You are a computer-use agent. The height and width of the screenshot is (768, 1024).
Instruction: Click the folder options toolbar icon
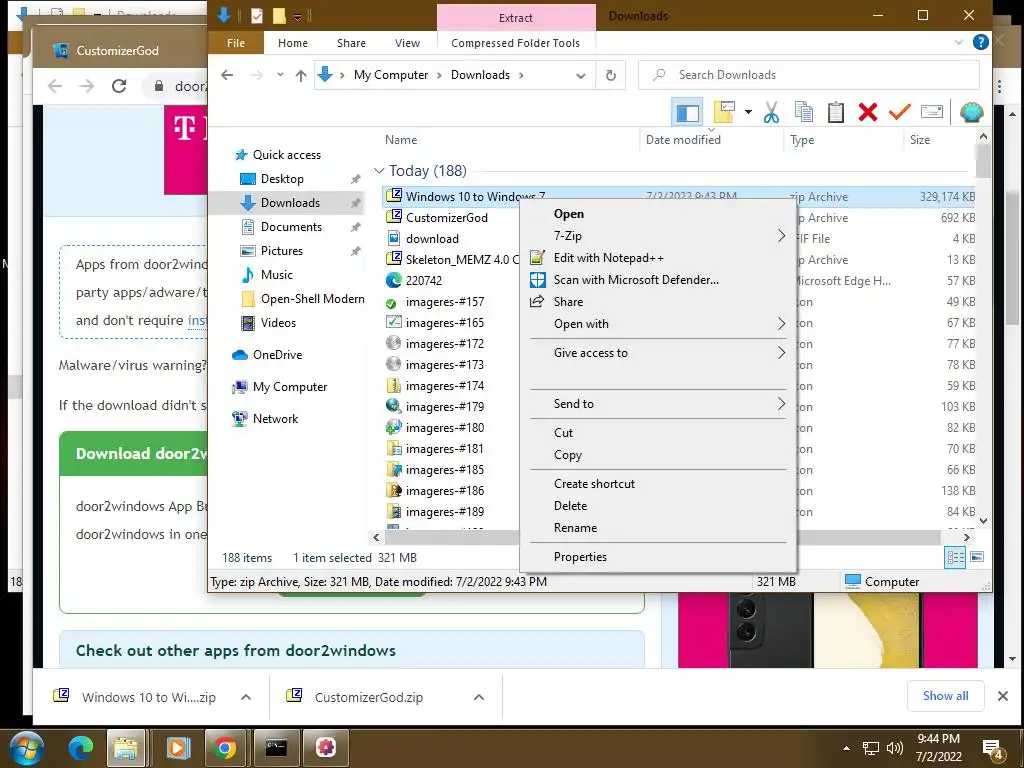[724, 112]
